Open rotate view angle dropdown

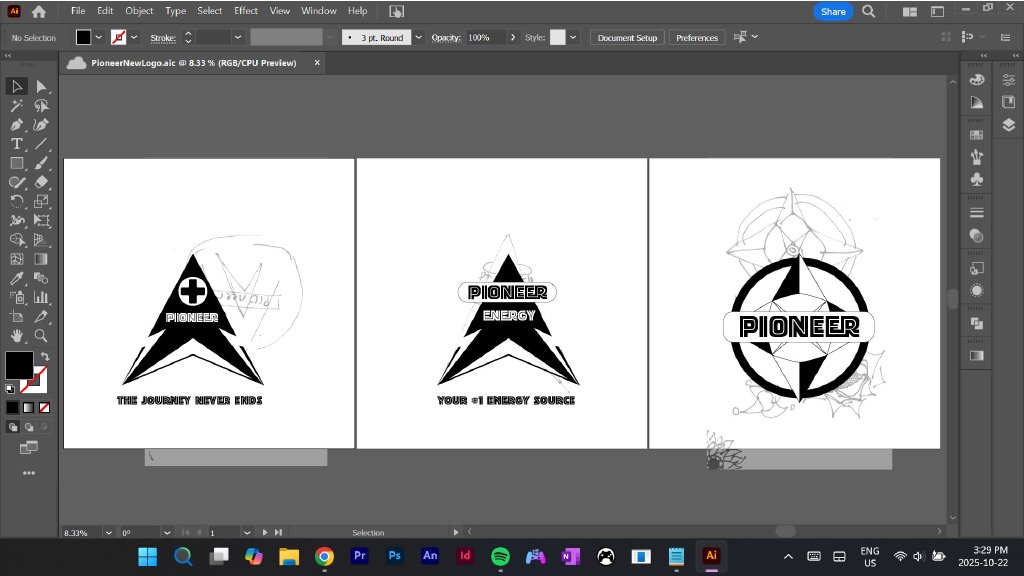(167, 533)
